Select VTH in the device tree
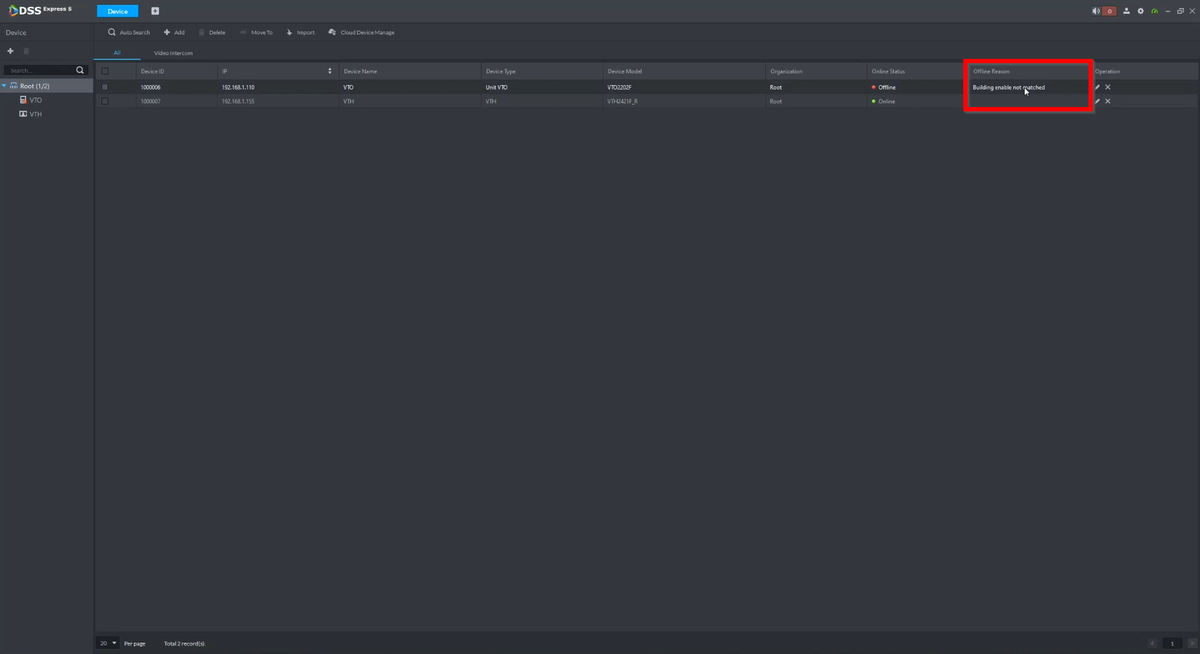Screen dimensions: 1200x654 coord(35,114)
